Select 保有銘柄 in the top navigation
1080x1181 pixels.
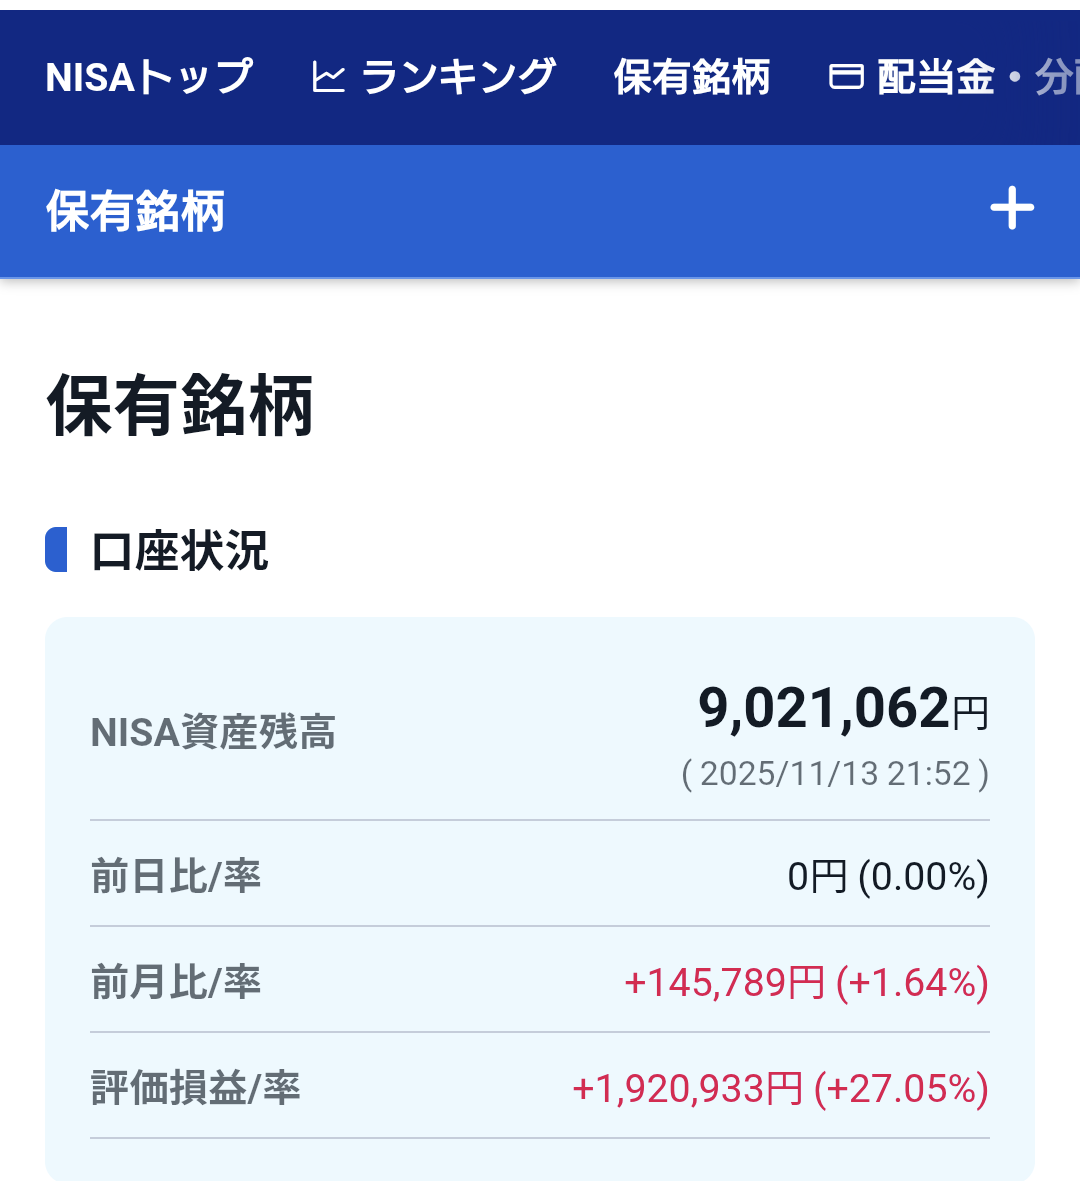(x=692, y=77)
